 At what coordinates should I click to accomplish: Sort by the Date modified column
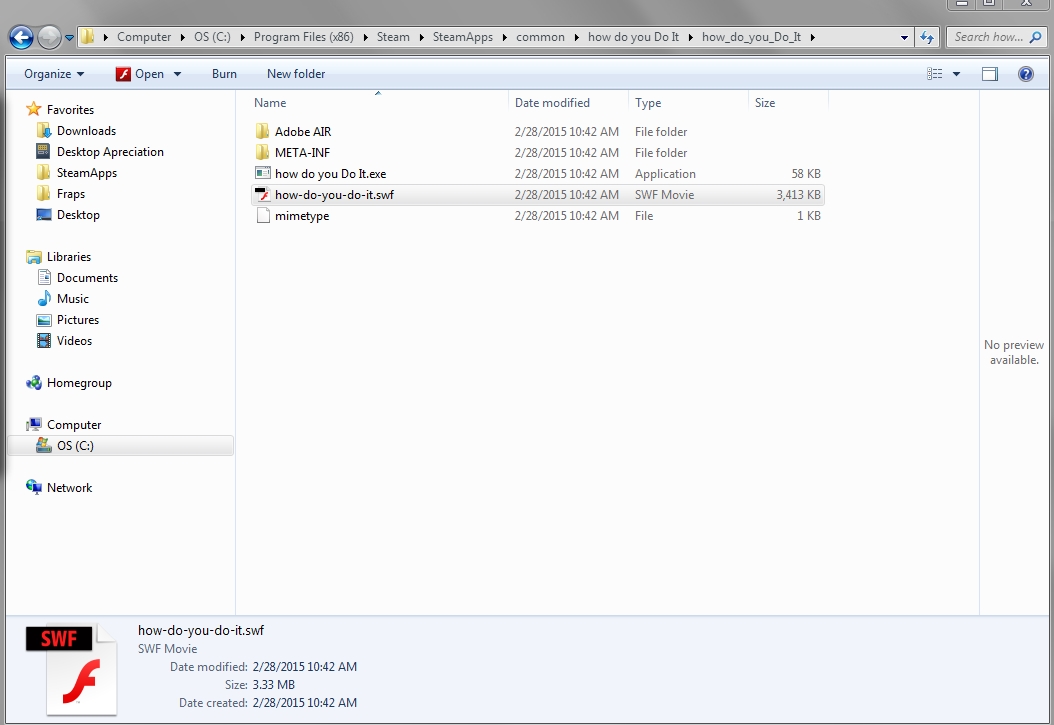click(568, 103)
